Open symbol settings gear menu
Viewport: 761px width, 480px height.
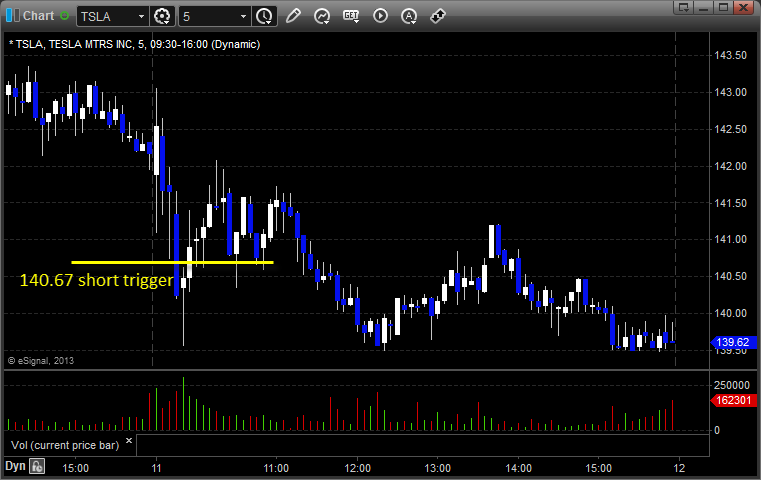coord(162,17)
